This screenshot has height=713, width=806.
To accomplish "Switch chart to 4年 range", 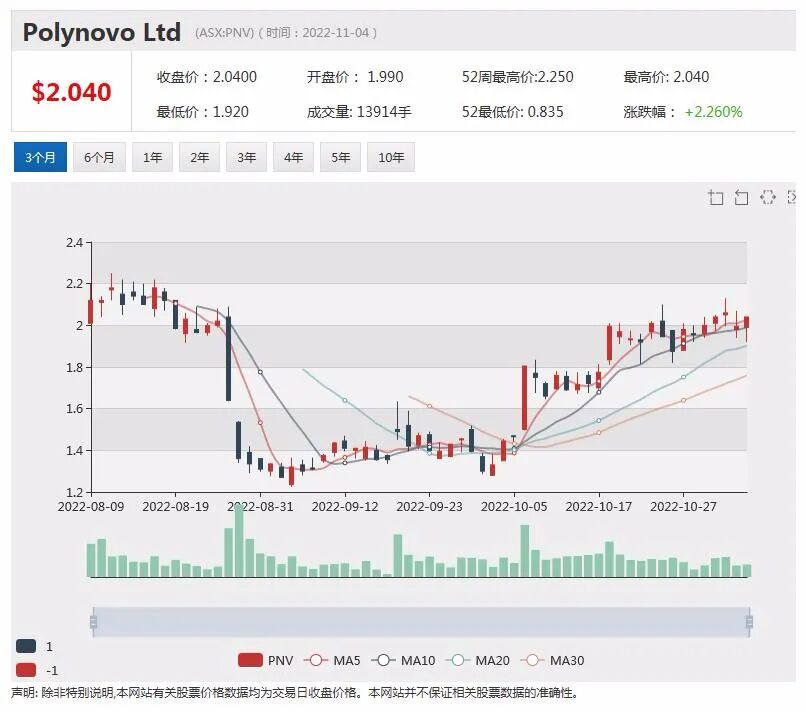I will click(293, 157).
